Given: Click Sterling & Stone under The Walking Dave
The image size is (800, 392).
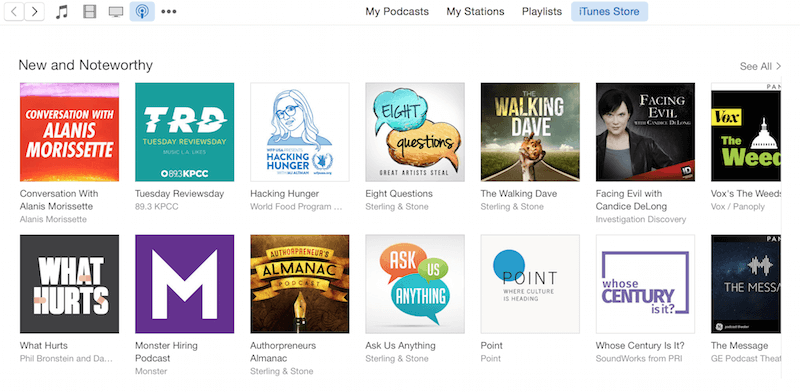Looking at the screenshot, I should pyautogui.click(x=512, y=207).
